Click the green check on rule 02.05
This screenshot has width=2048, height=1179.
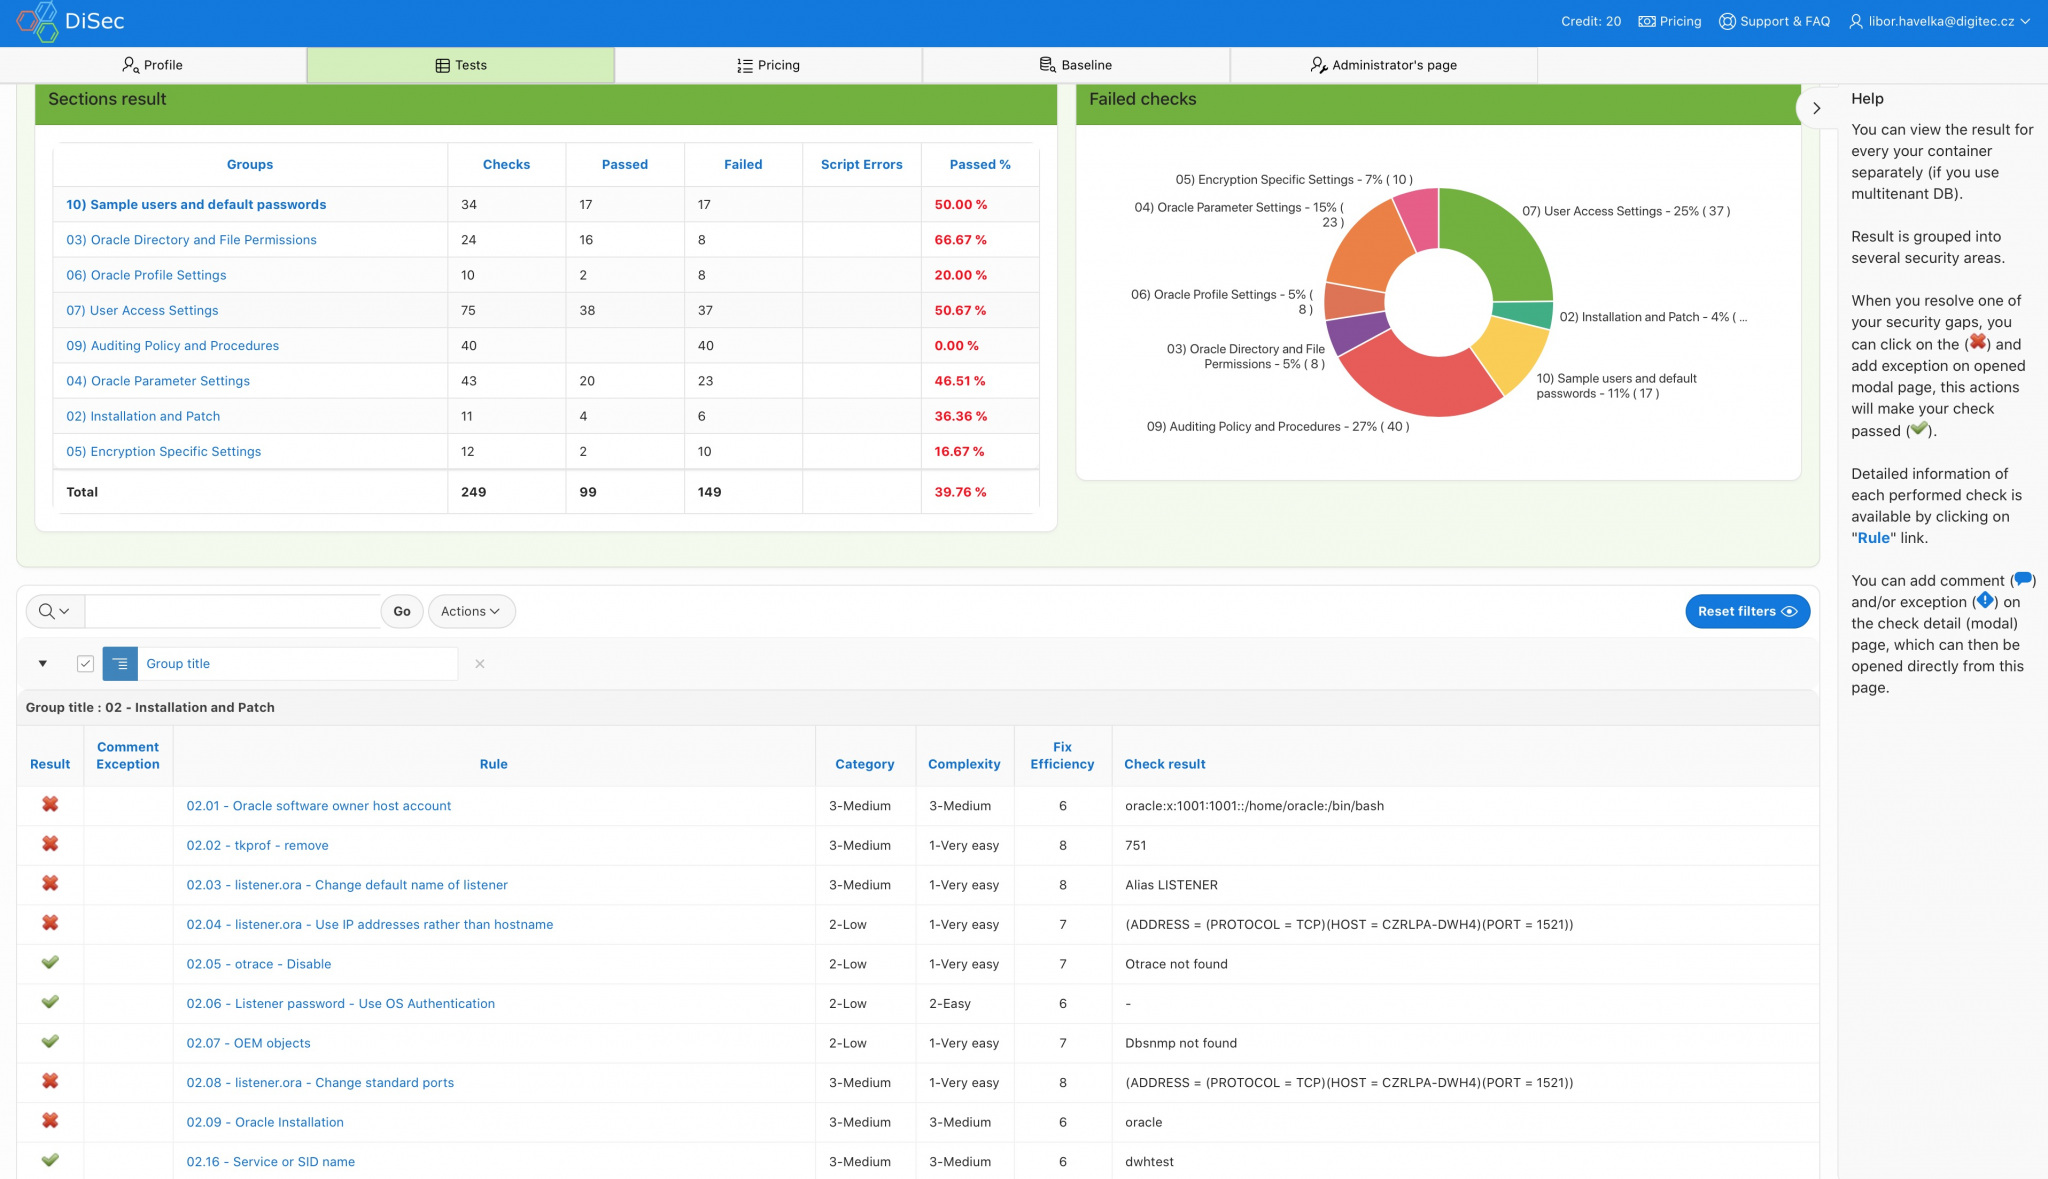pos(50,963)
